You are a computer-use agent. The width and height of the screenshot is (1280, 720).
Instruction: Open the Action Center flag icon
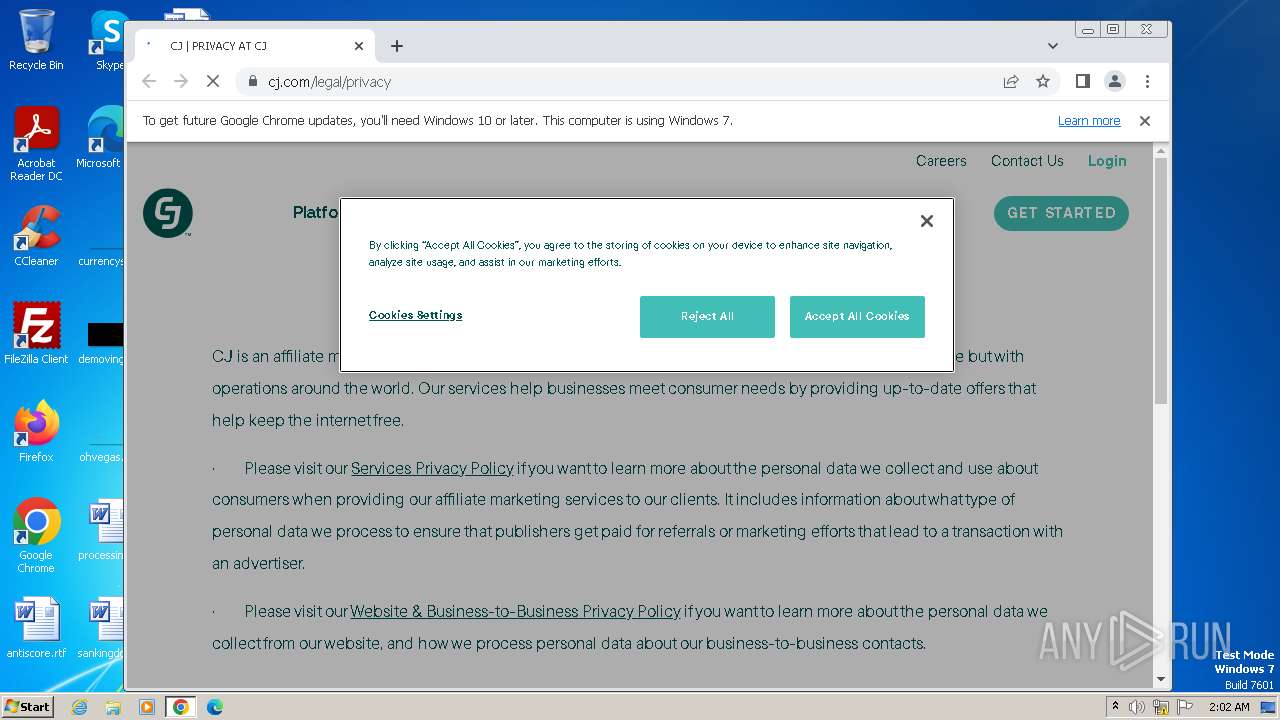tap(1184, 707)
